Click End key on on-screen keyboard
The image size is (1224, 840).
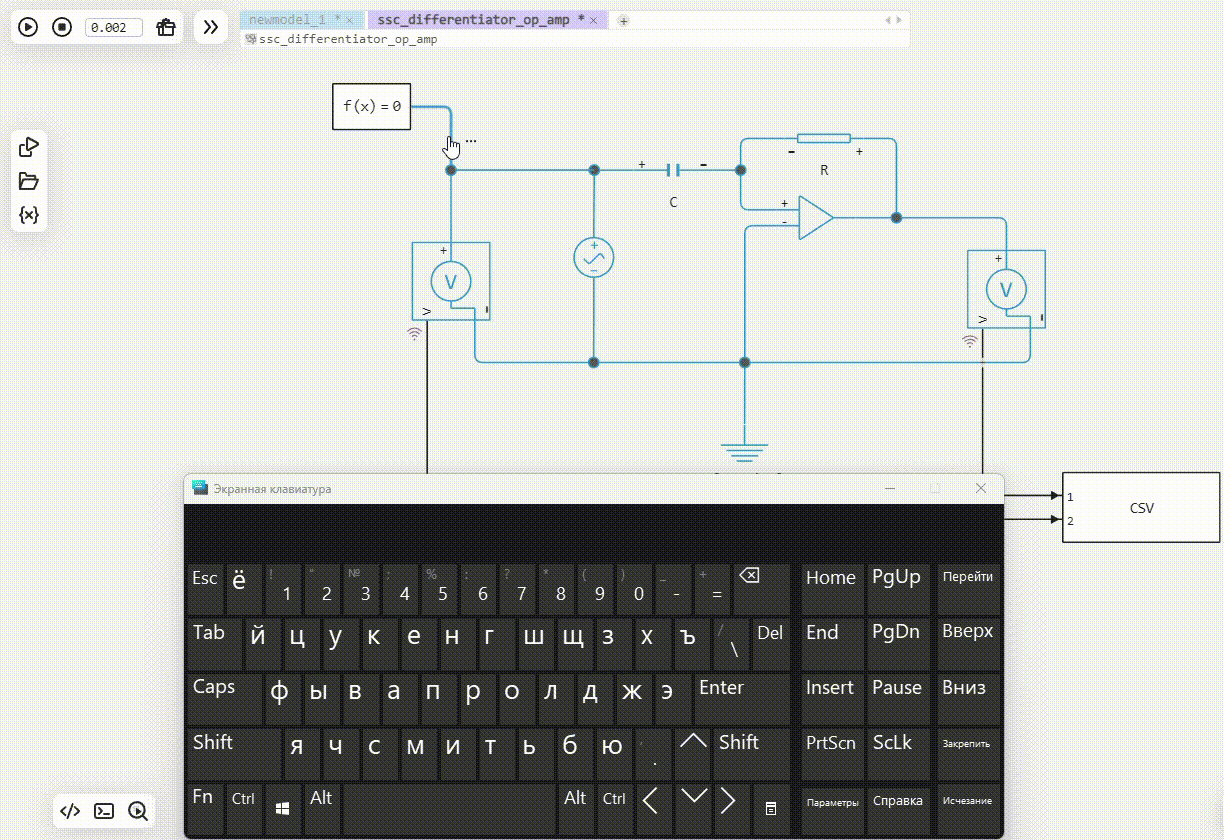point(832,644)
